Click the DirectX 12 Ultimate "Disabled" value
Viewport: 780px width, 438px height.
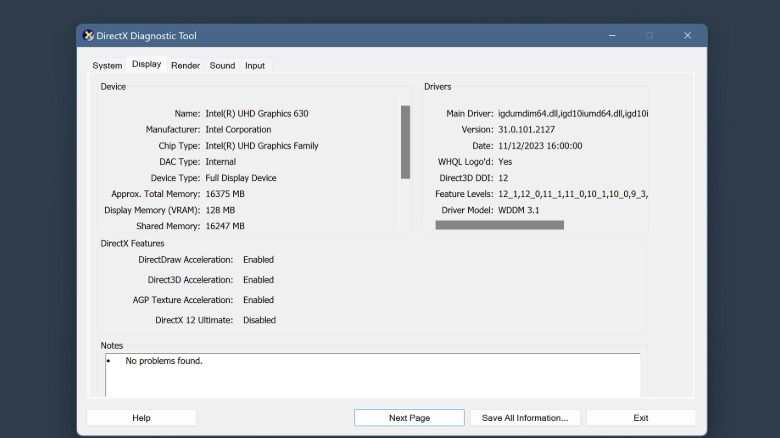pyautogui.click(x=259, y=320)
